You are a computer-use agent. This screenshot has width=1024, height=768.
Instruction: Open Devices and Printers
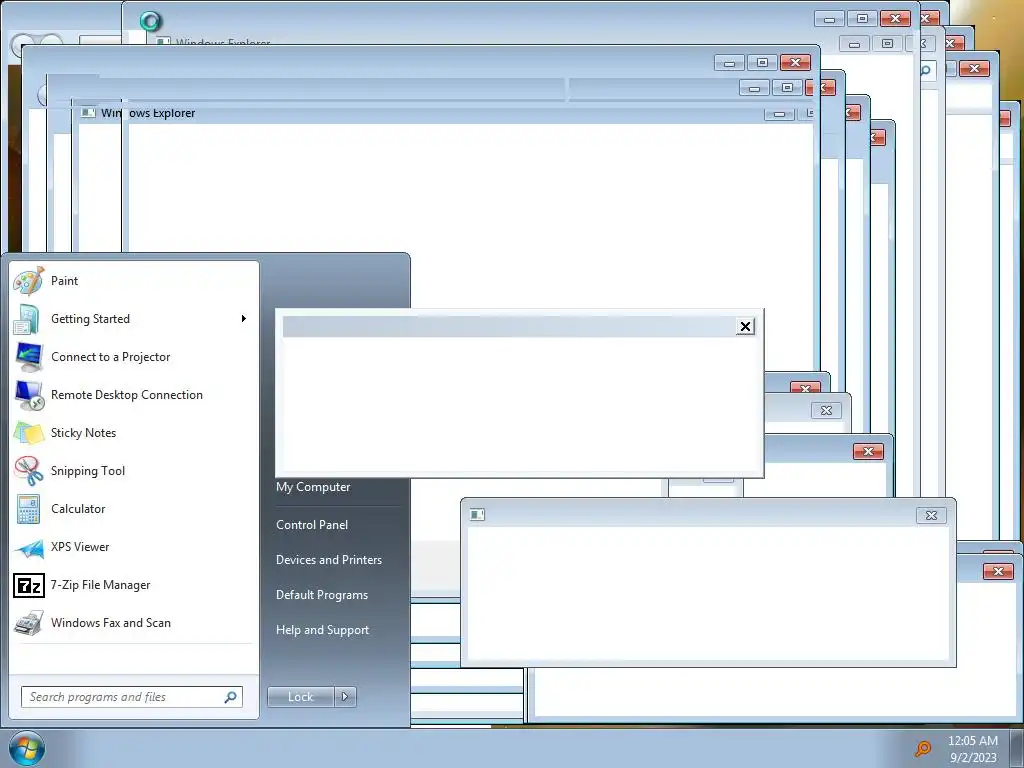point(328,560)
